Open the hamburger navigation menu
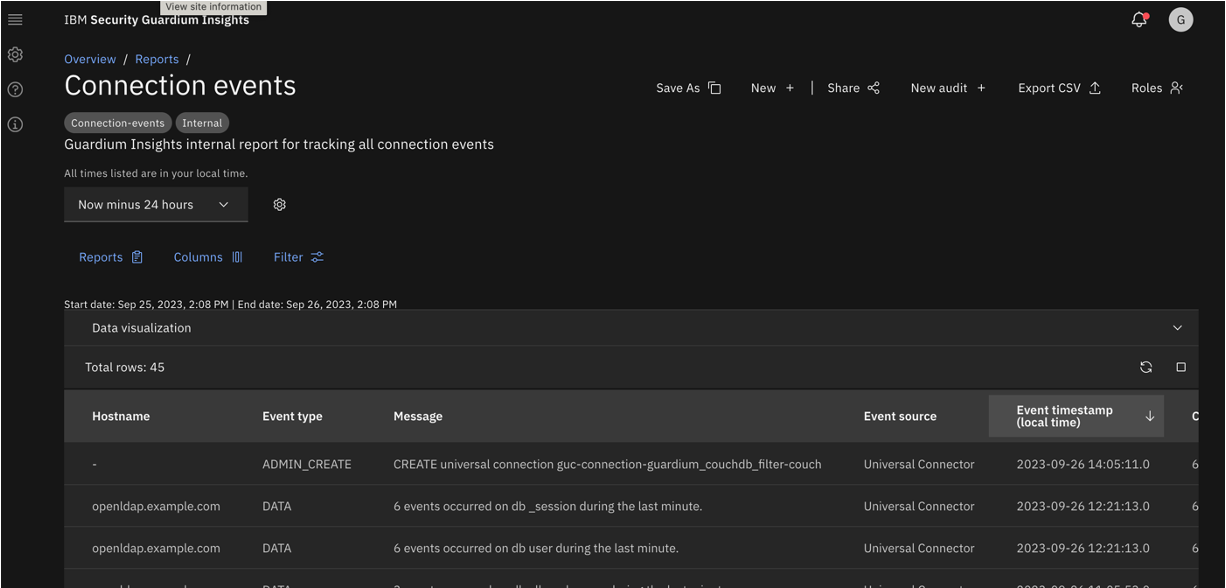This screenshot has width=1226, height=588. pos(15,20)
